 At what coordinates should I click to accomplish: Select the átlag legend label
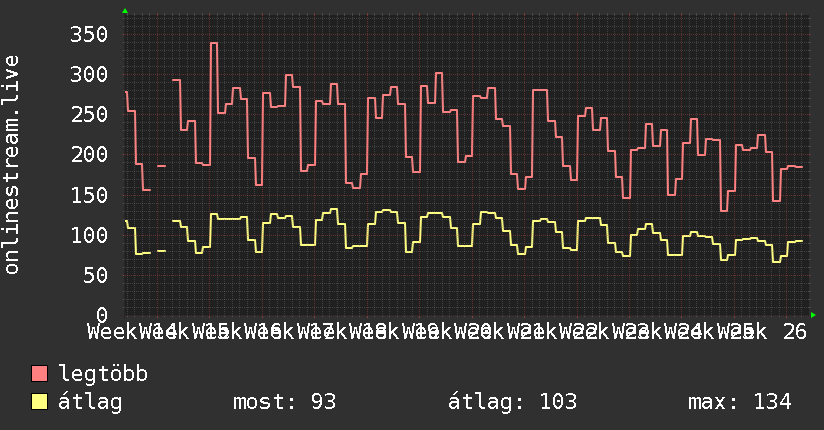[90, 402]
